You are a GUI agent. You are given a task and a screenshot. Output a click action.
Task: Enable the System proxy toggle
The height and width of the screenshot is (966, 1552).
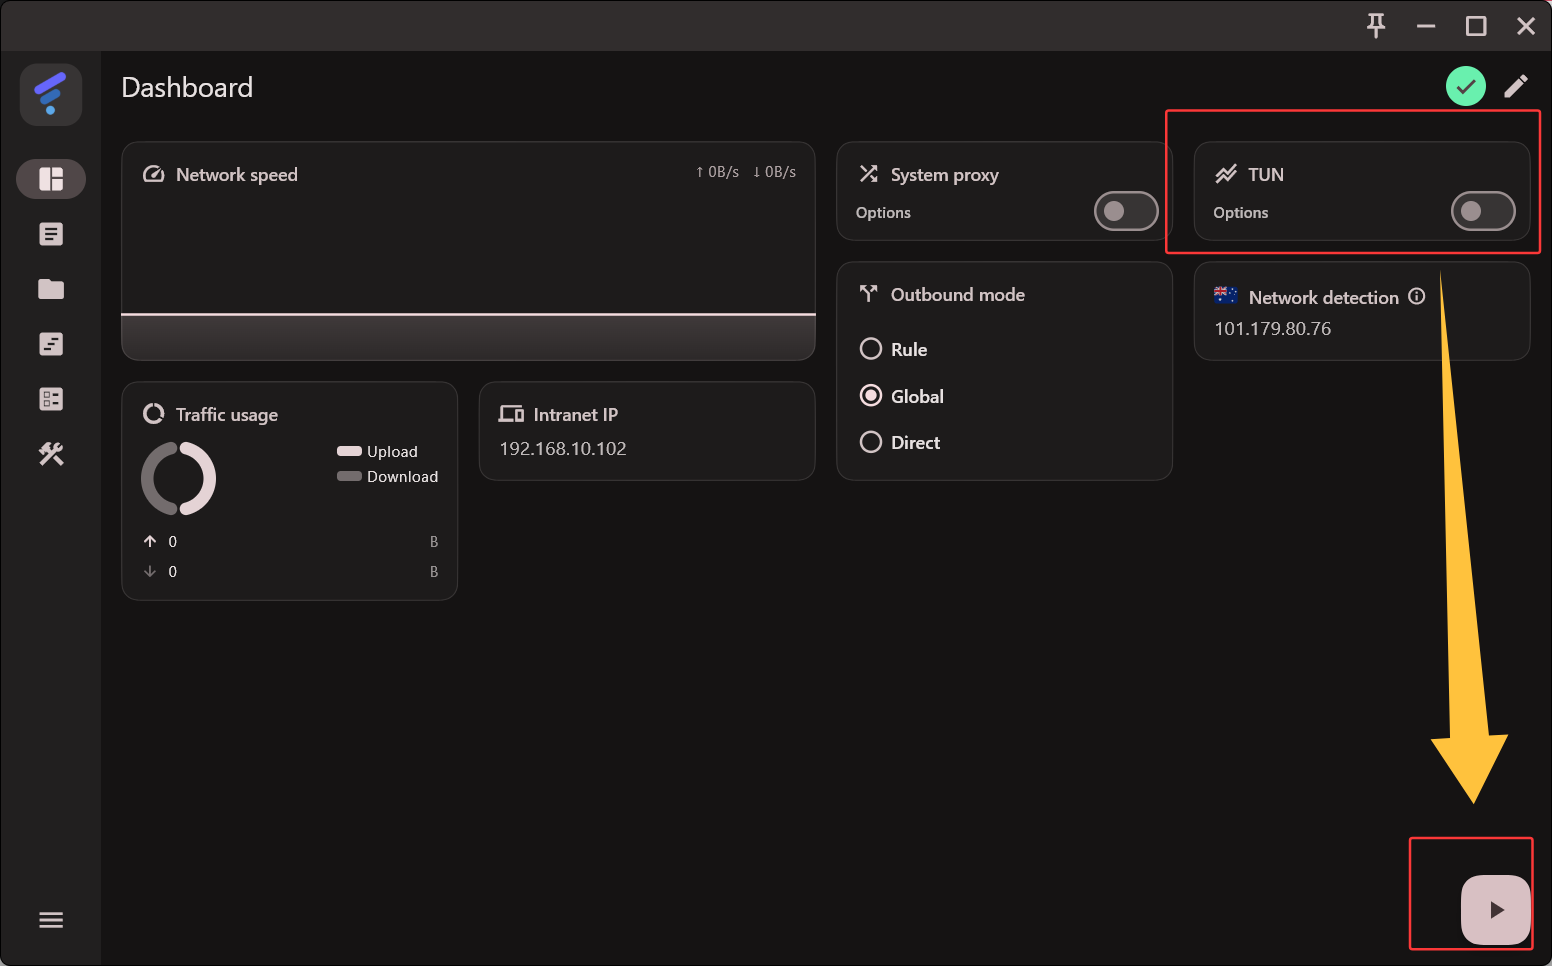pos(1126,211)
